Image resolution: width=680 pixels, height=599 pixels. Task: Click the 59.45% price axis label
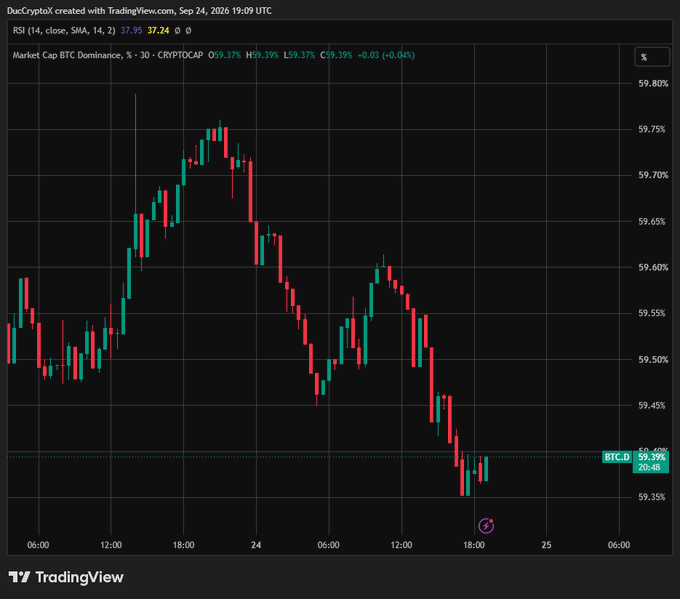652,406
